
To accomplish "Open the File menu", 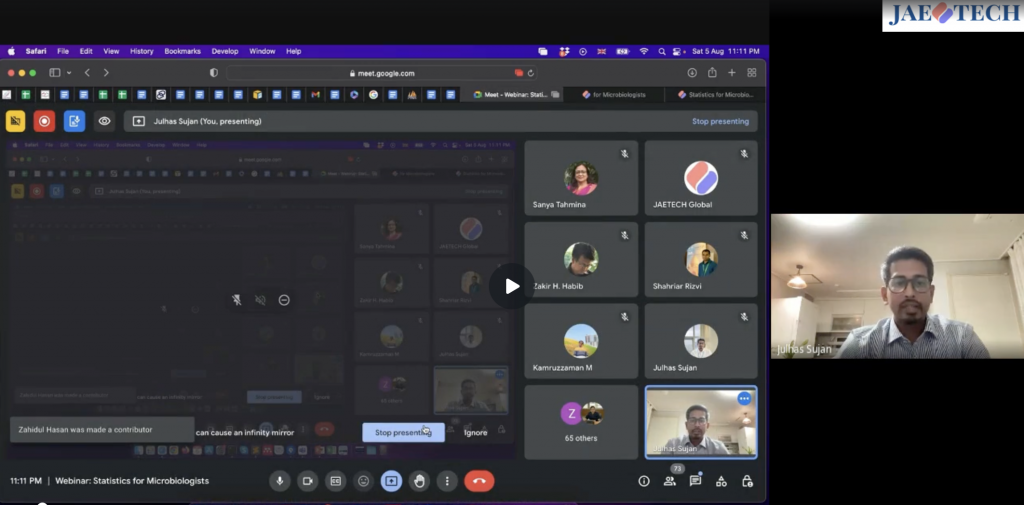I will tap(63, 51).
